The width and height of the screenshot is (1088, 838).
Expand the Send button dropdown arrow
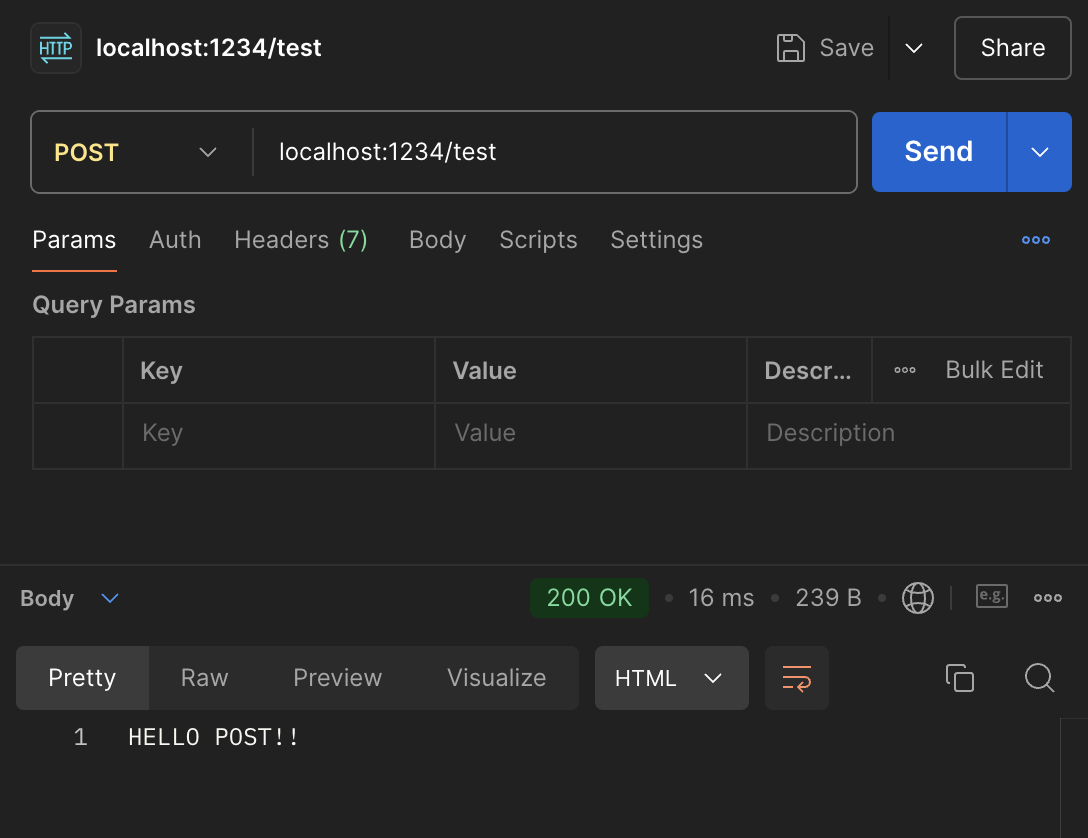pos(1039,152)
